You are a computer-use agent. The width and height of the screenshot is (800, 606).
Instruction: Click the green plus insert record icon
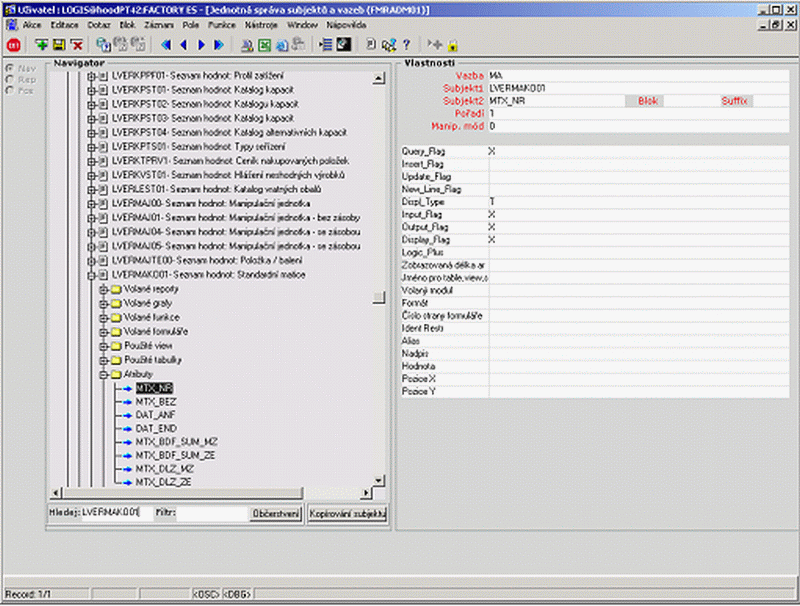(41, 45)
